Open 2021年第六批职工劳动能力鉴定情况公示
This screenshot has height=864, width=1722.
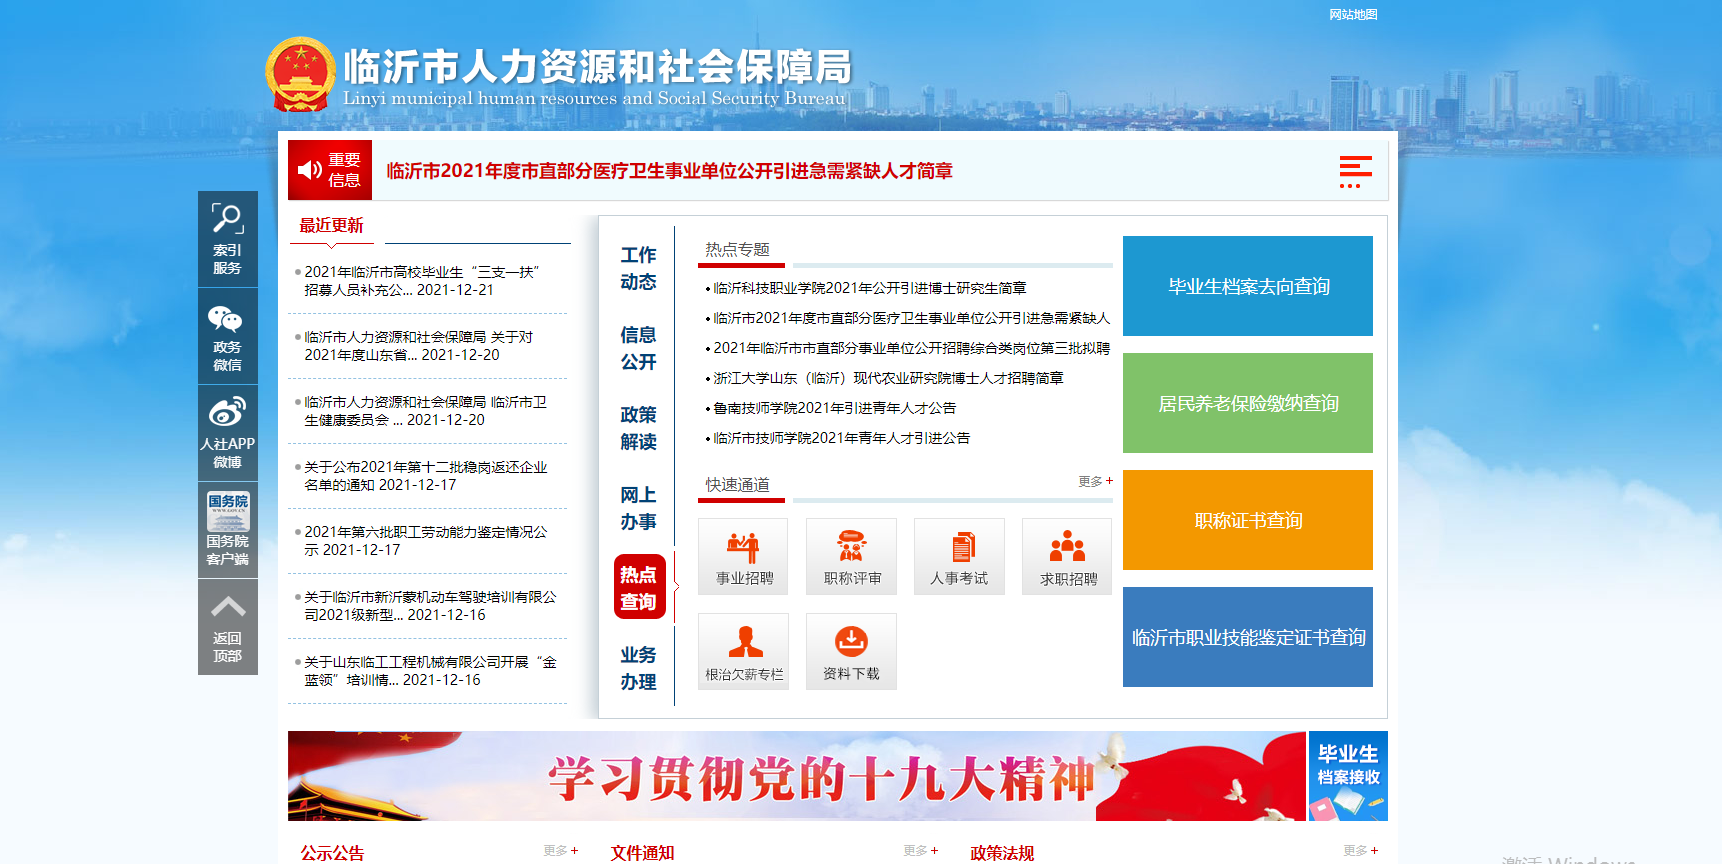[426, 541]
